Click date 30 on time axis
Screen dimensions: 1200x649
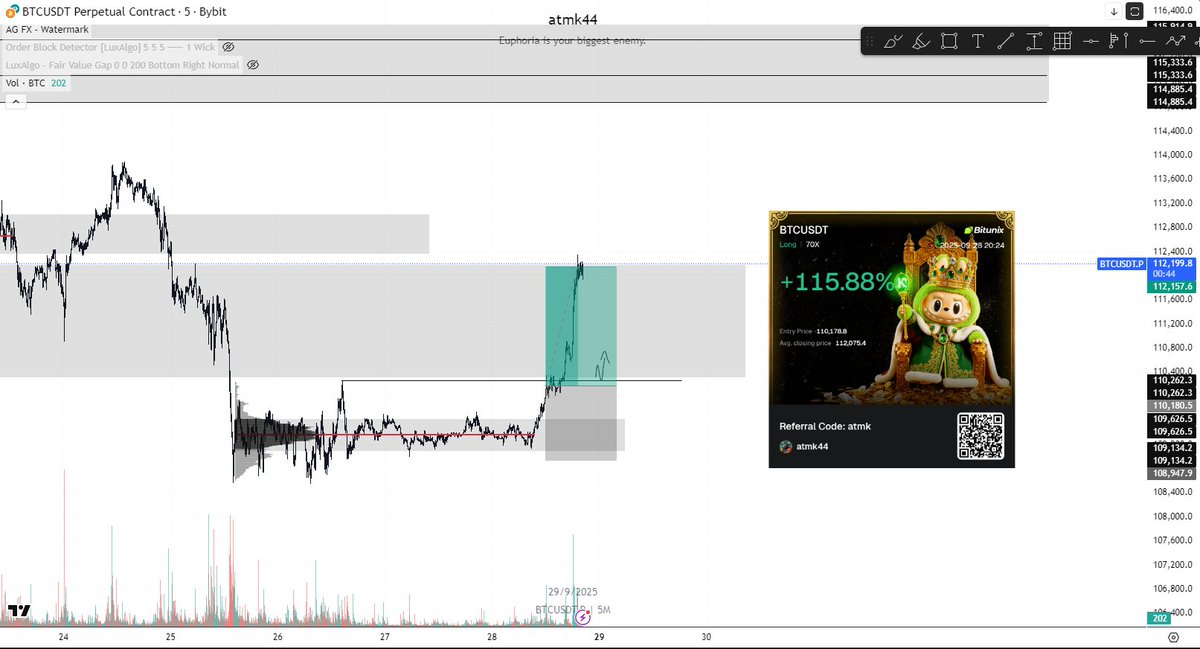tap(706, 637)
